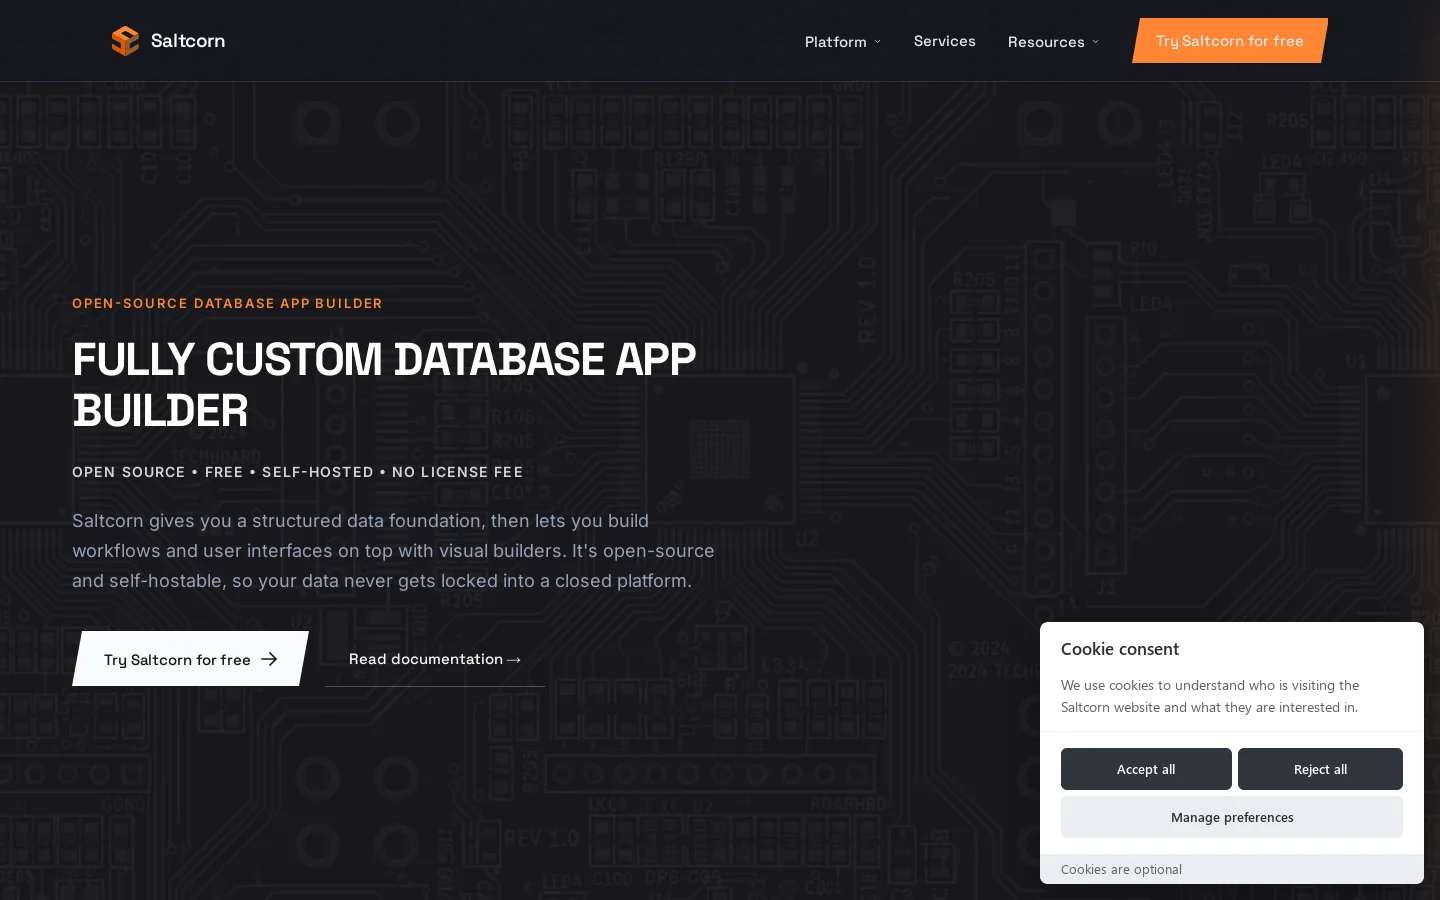Click the Saltcorn description paragraph
The image size is (1440, 900).
coord(393,551)
